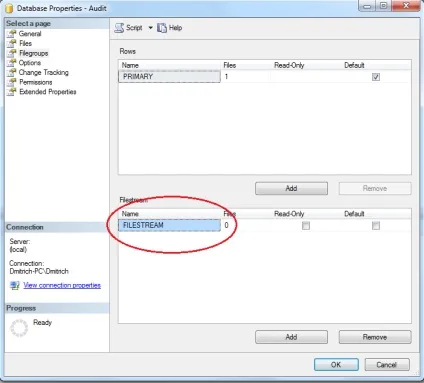The image size is (424, 383).
Task: Minimize the Database Properties window
Action: (x=367, y=6)
